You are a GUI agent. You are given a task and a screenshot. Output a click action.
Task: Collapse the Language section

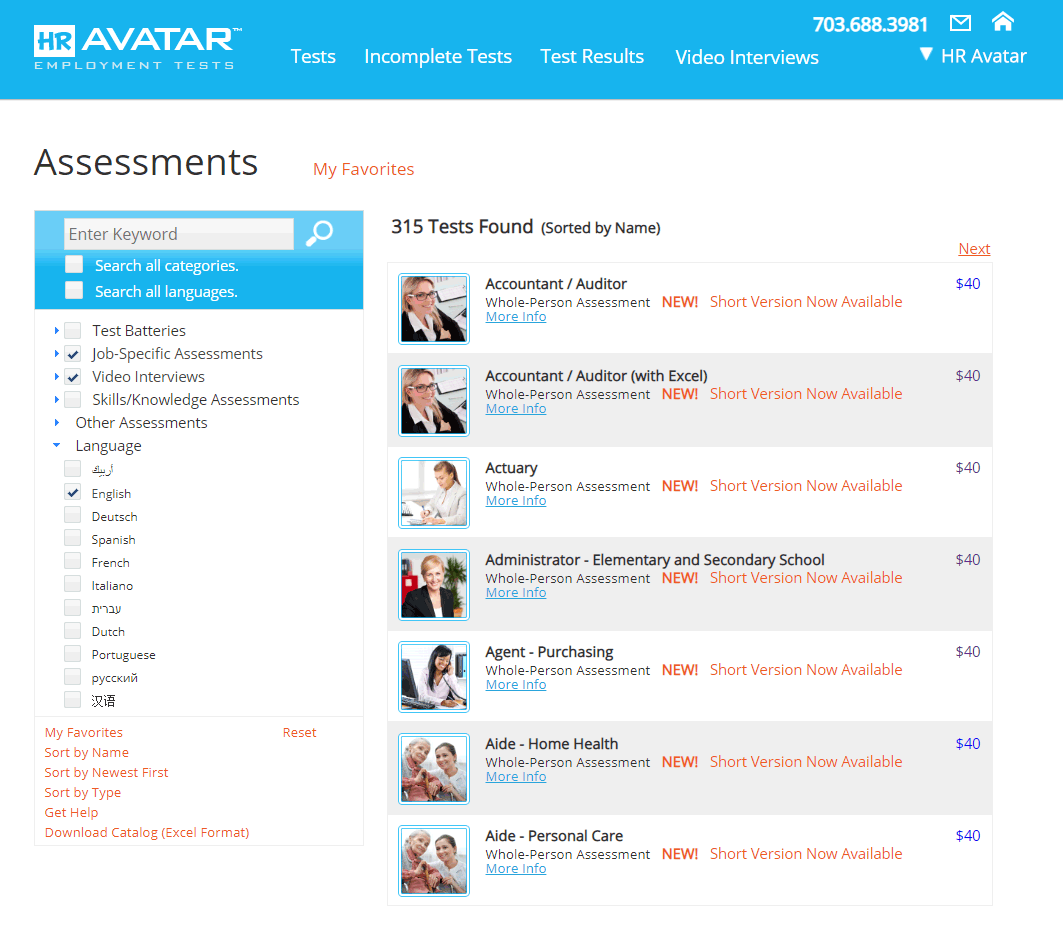pyautogui.click(x=57, y=446)
